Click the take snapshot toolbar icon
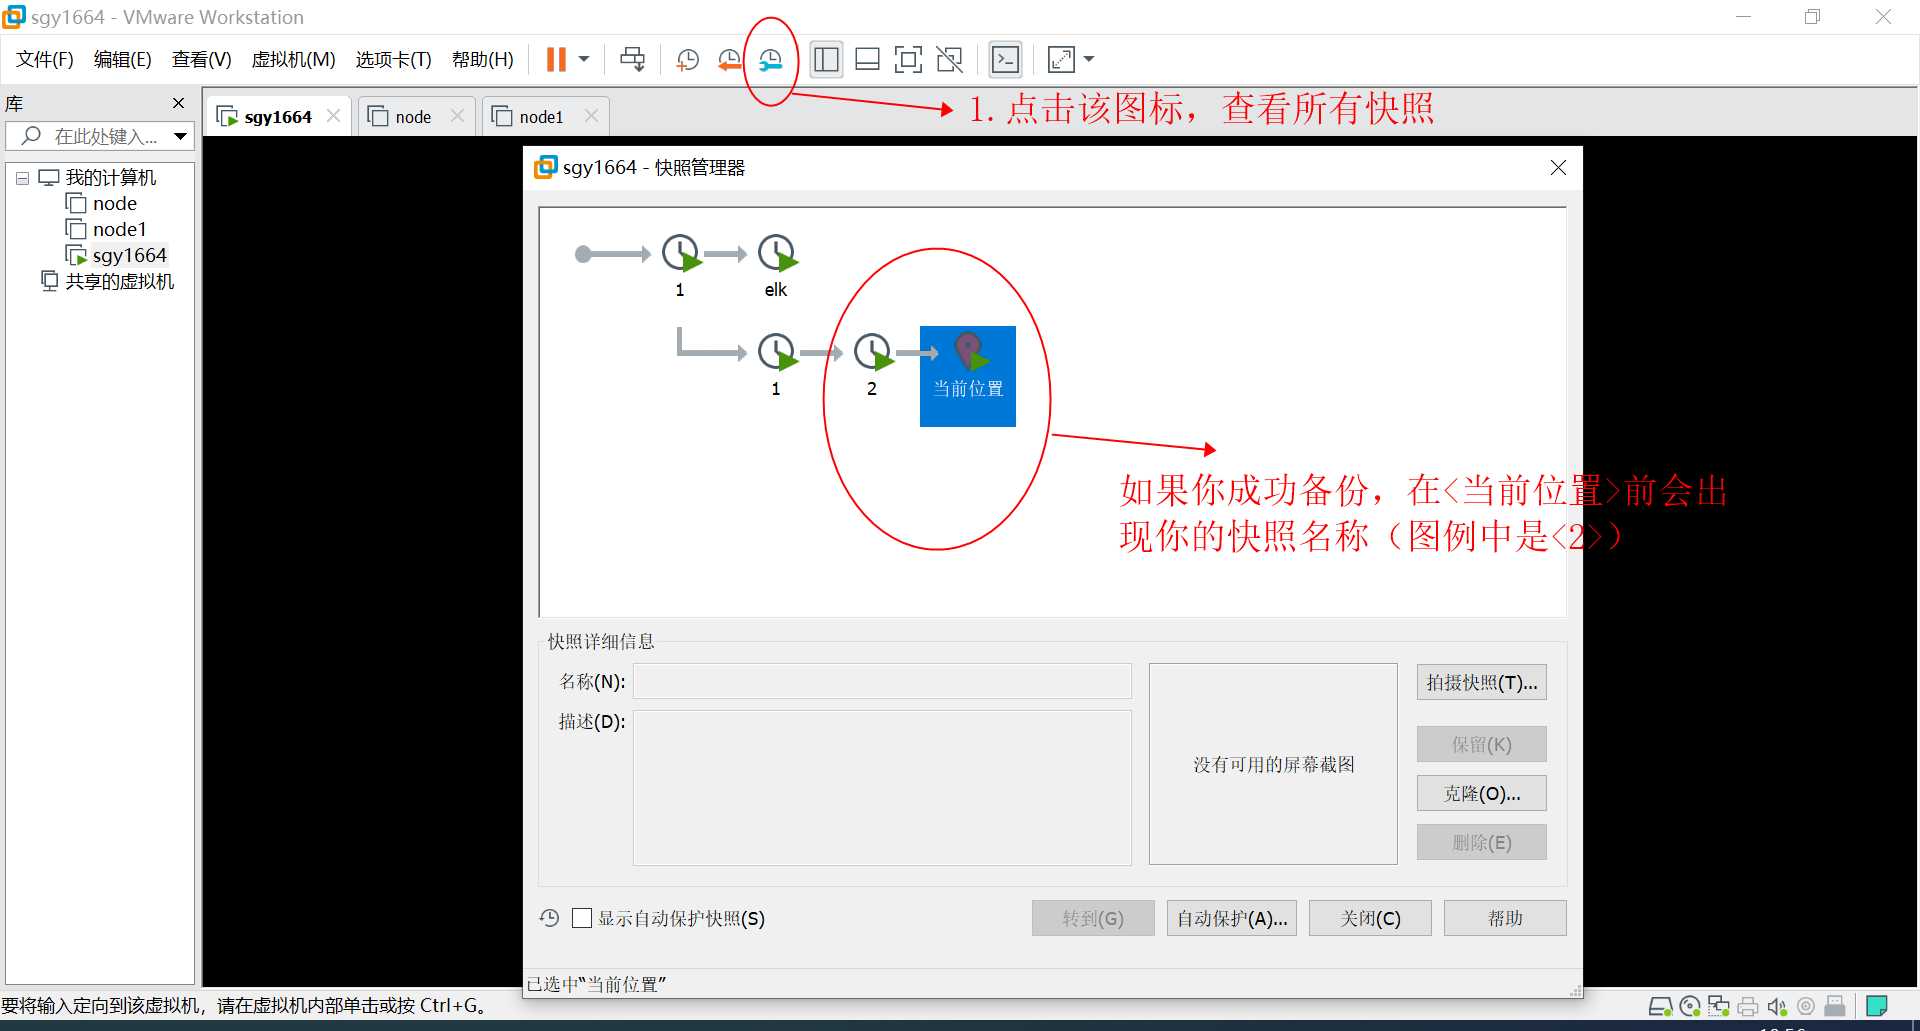The height and width of the screenshot is (1031, 1920). click(x=687, y=60)
